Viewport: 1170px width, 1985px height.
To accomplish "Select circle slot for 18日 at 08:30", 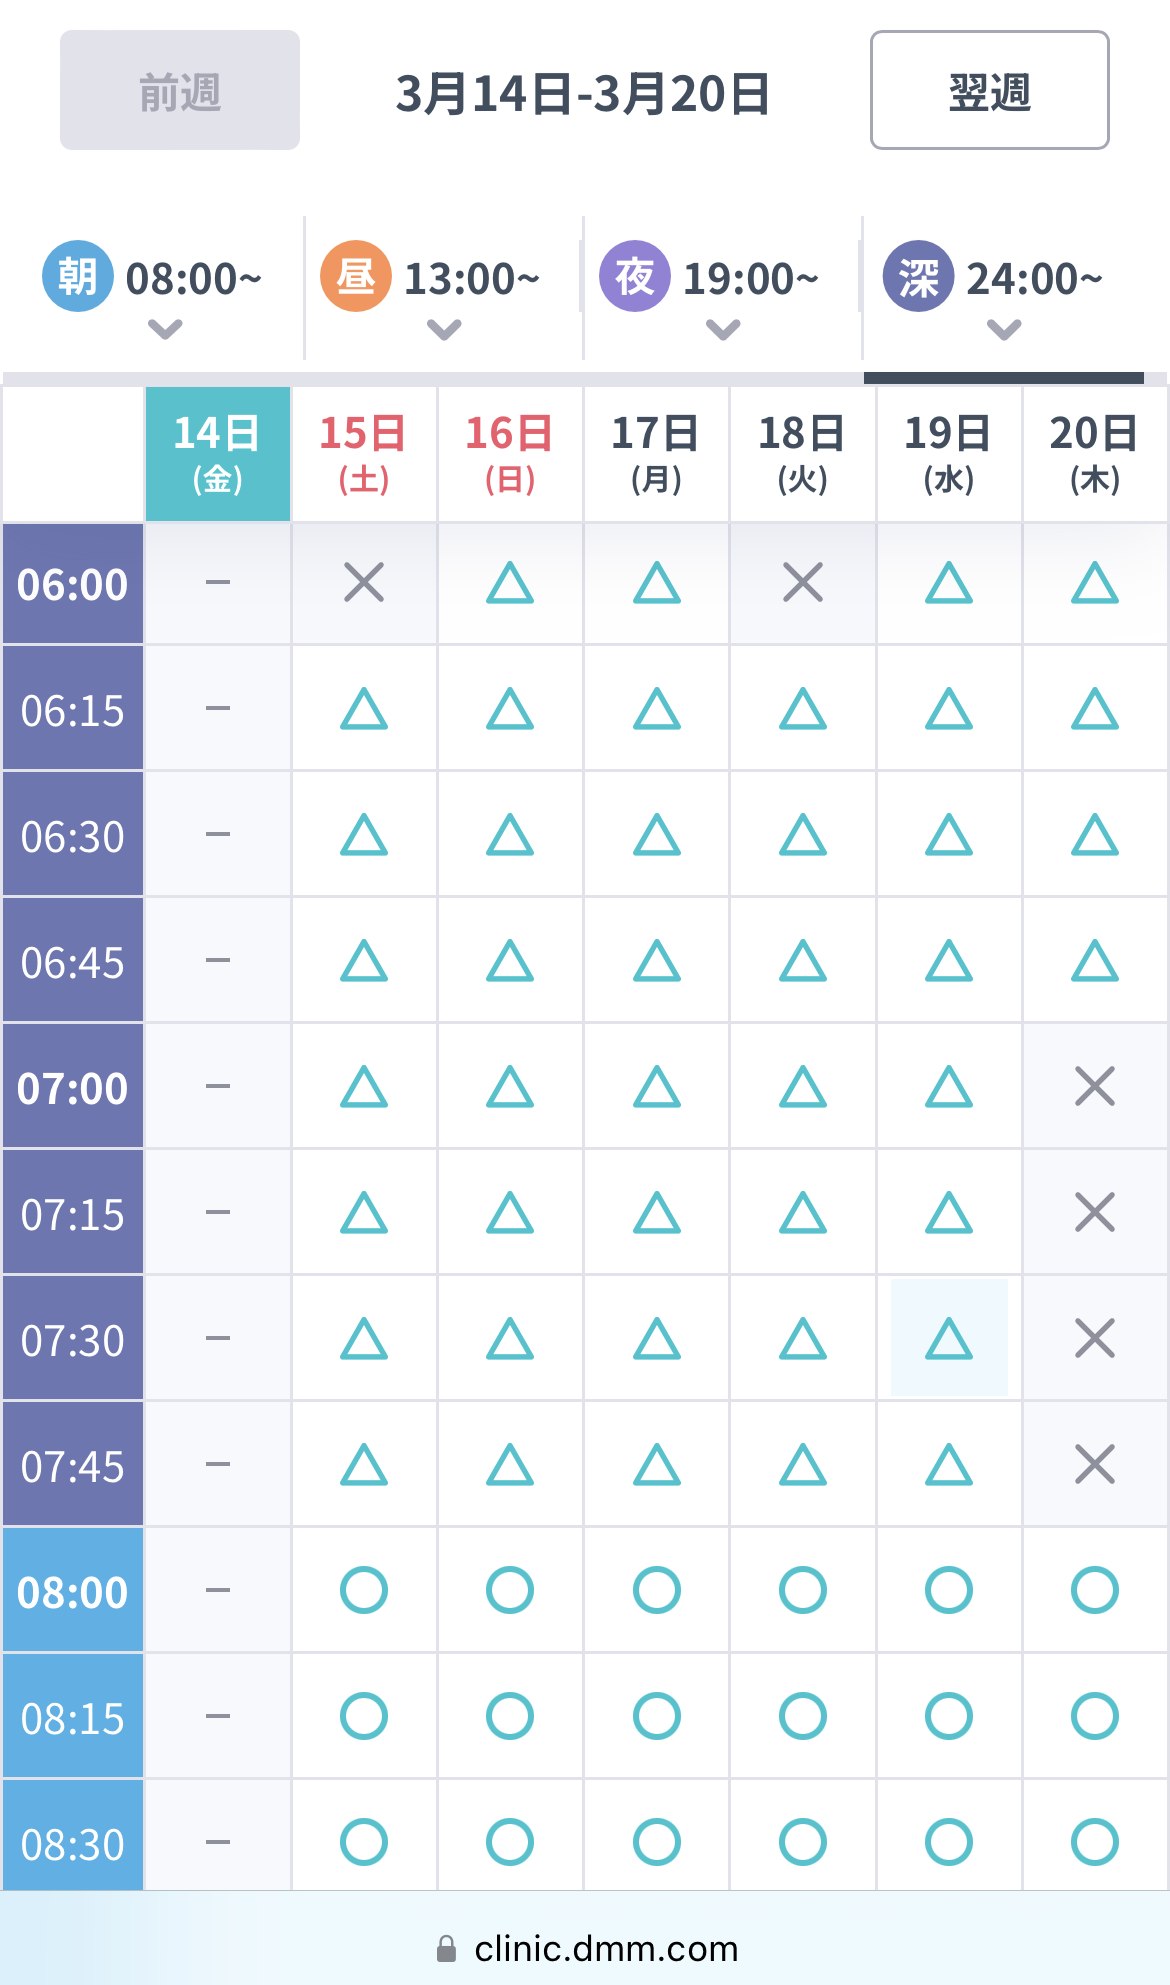I will (x=803, y=1842).
